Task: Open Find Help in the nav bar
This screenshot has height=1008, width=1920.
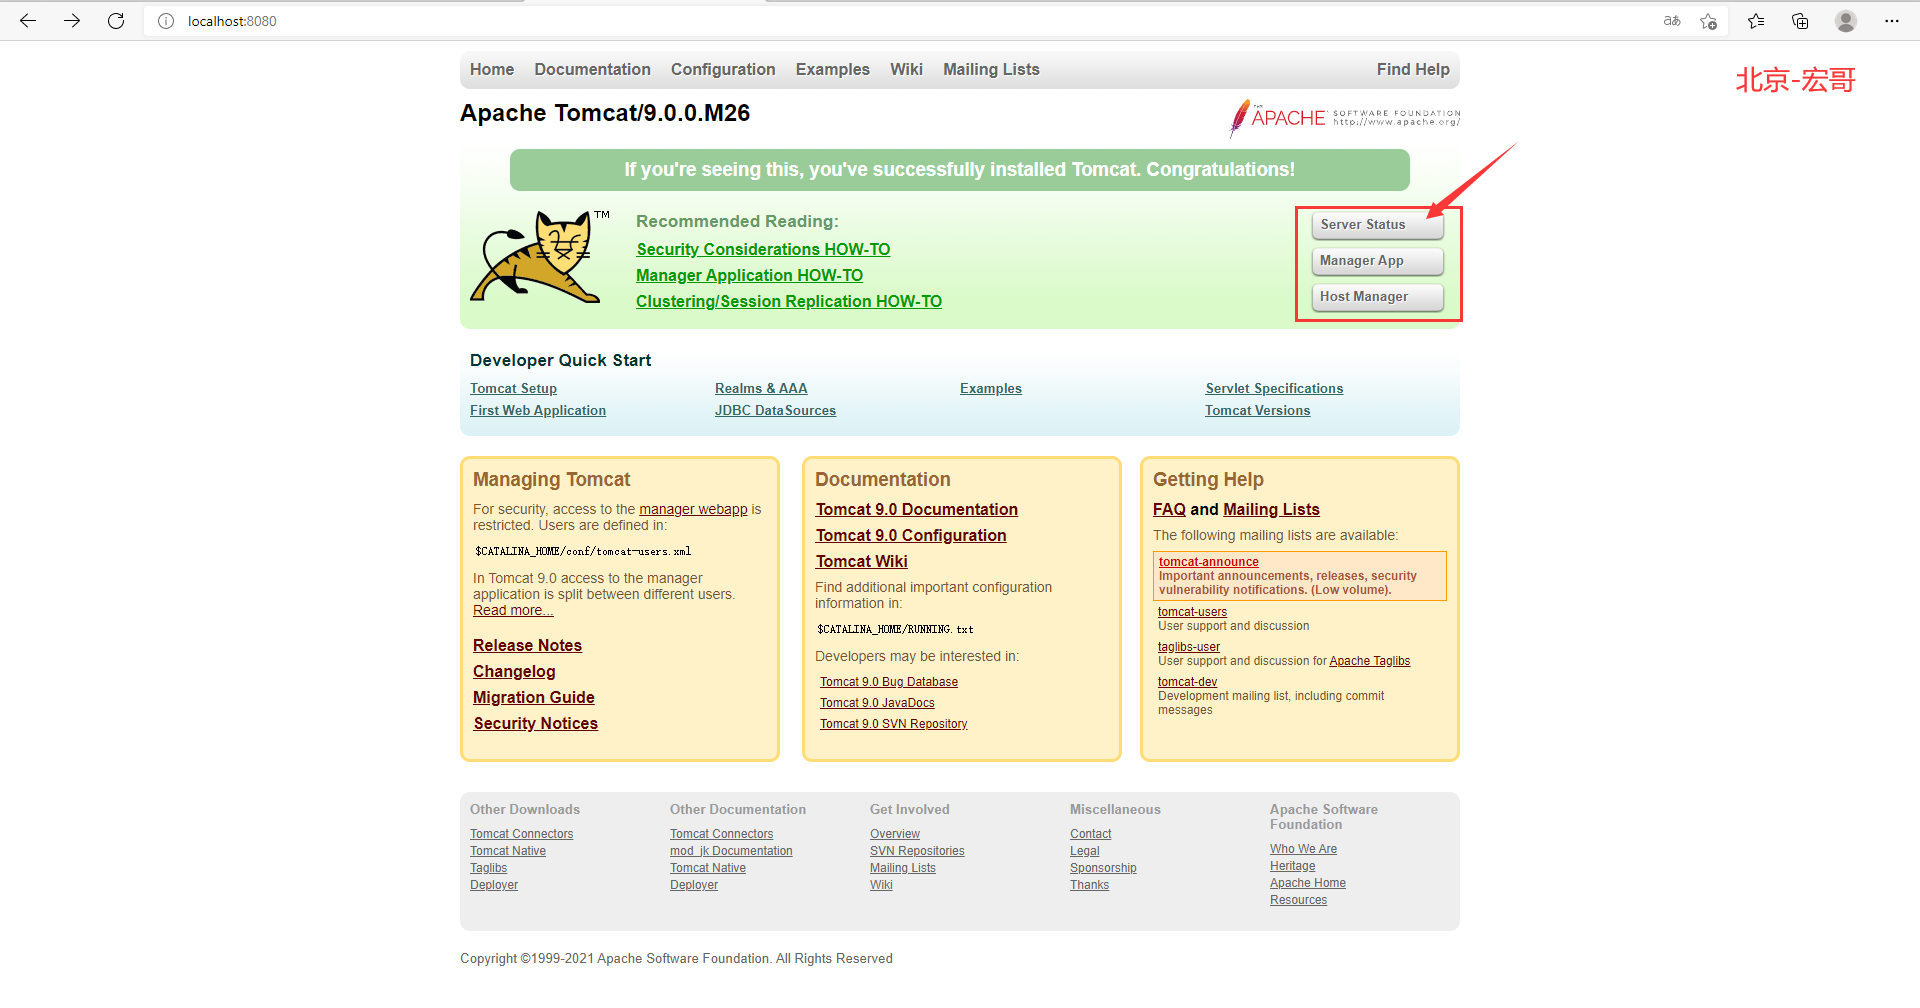Action: pos(1413,70)
